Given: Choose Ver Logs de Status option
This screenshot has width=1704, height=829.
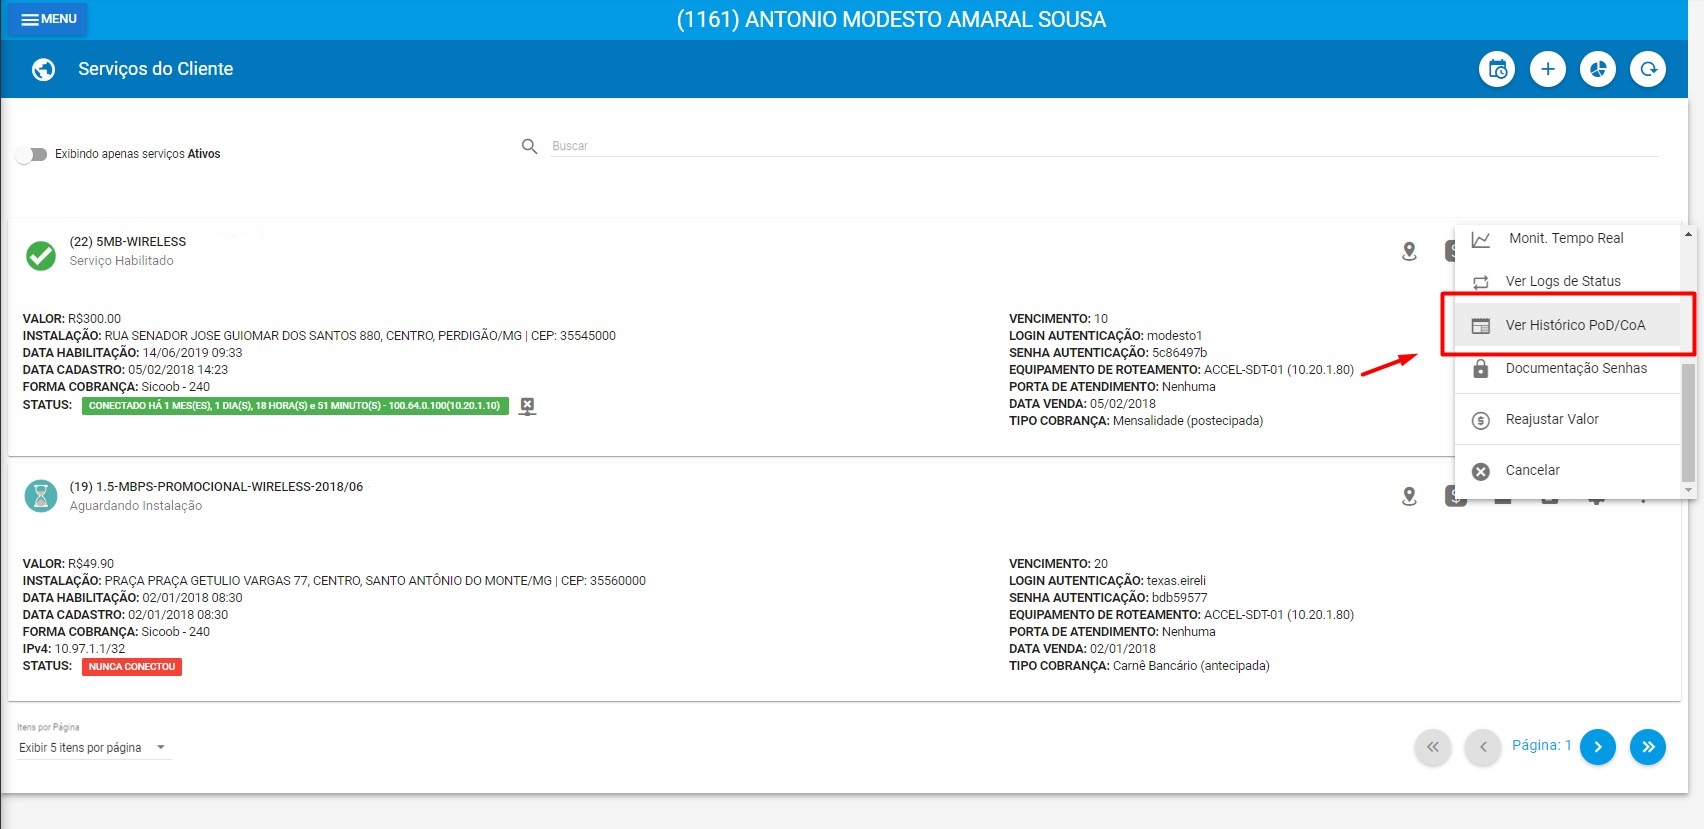Looking at the screenshot, I should point(1567,281).
